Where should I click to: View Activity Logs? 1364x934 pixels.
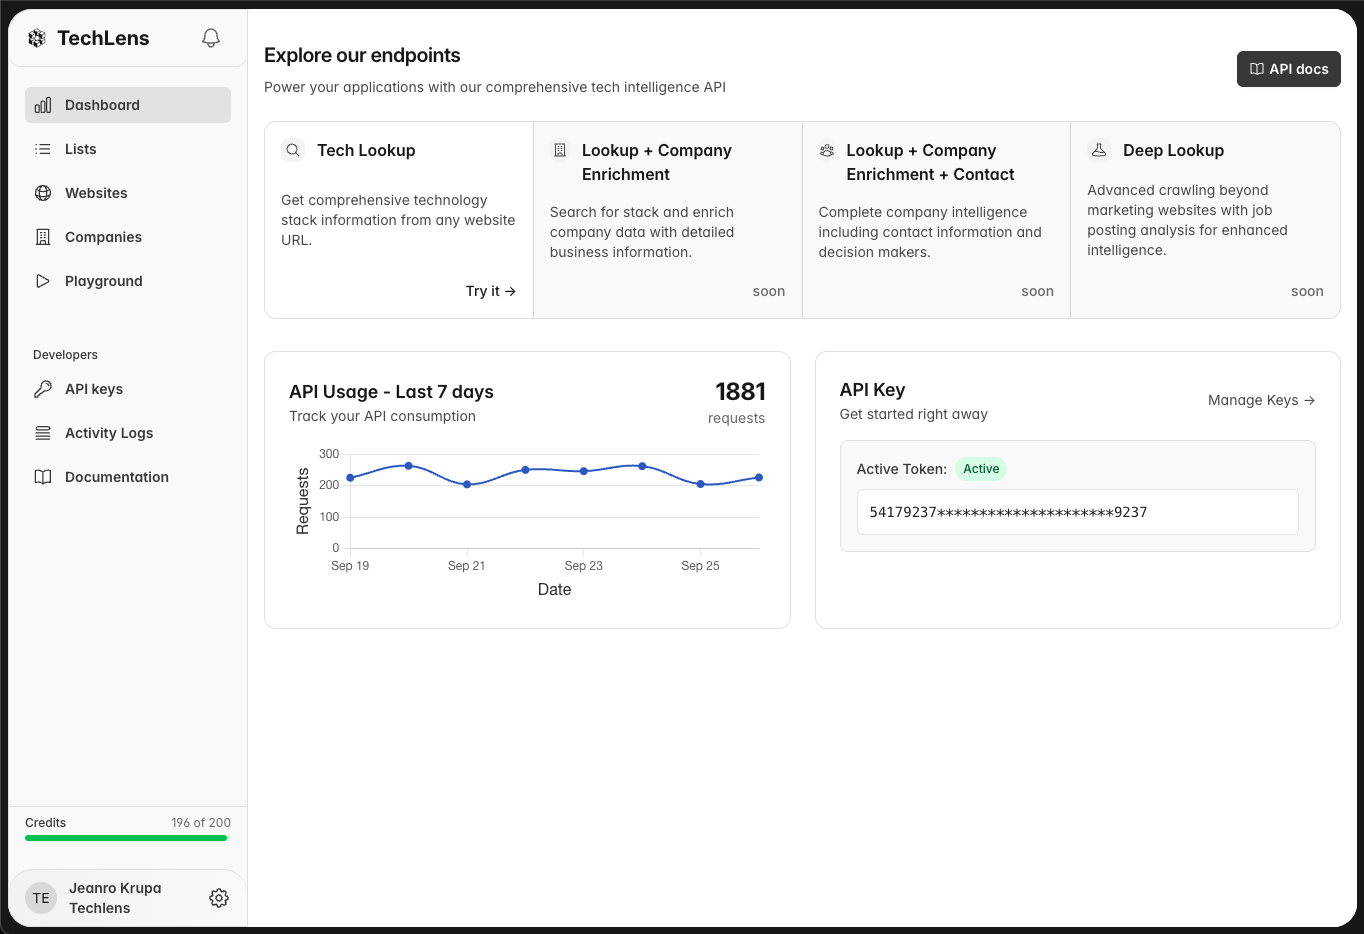pyautogui.click(x=109, y=433)
